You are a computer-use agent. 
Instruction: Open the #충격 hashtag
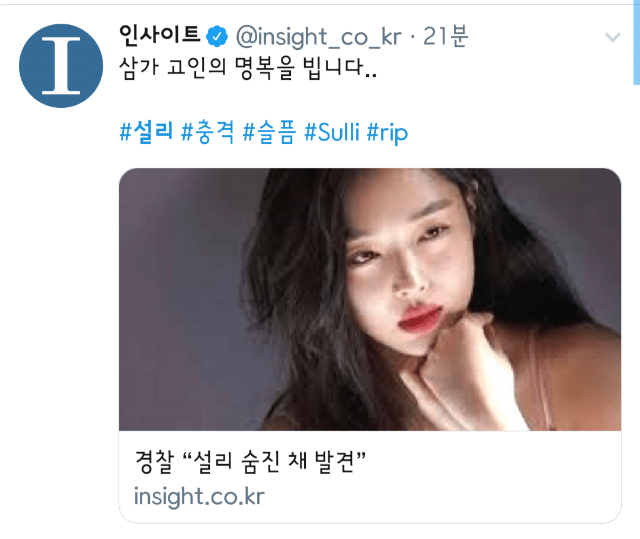click(208, 132)
